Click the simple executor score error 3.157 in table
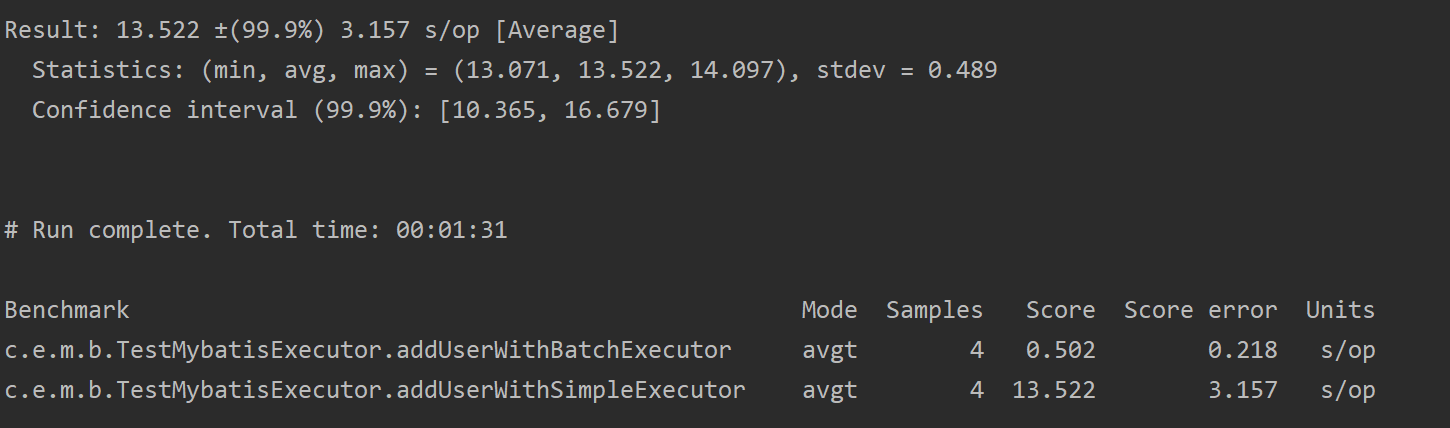This screenshot has width=1450, height=428. pos(1242,390)
